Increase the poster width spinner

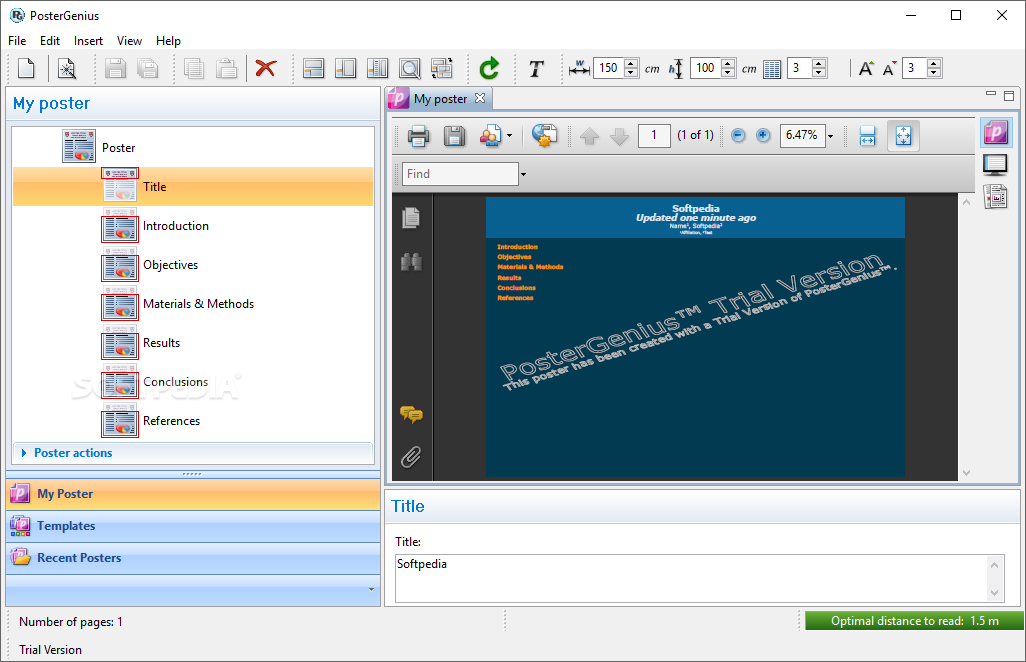click(631, 63)
